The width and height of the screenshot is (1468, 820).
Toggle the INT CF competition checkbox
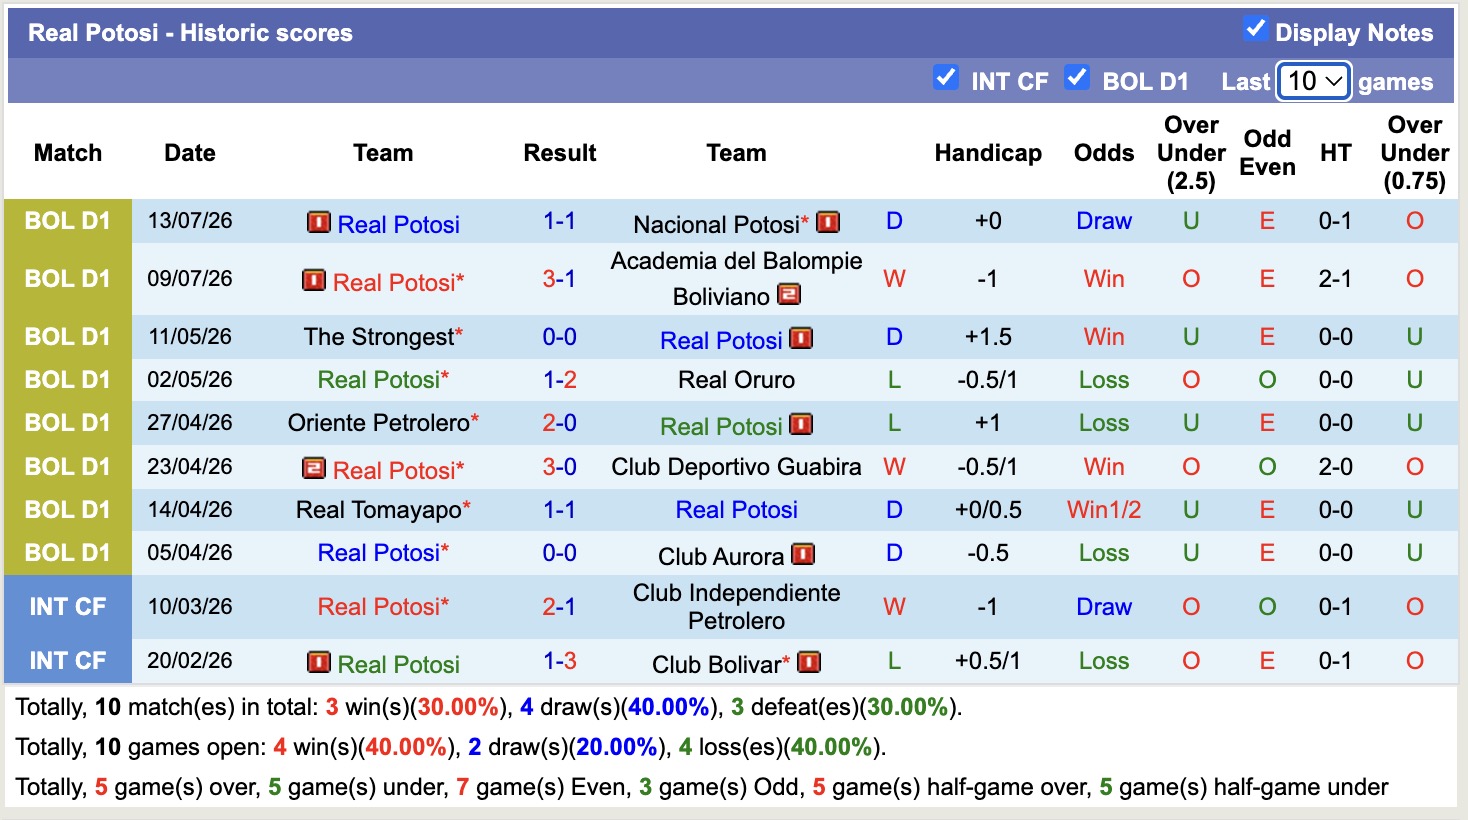945,77
